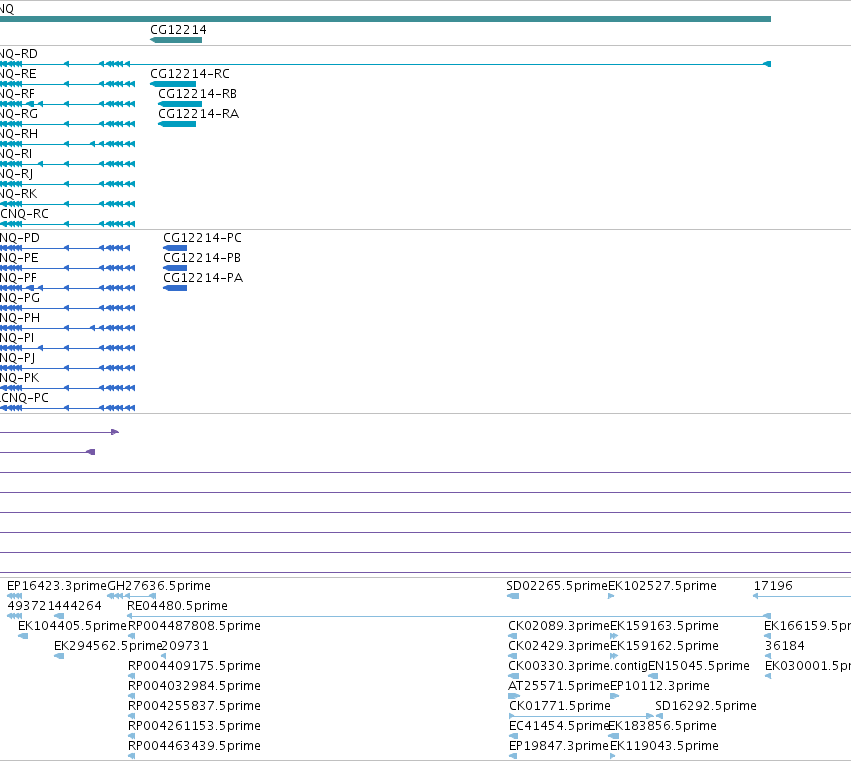Screen dimensions: 851x761
Task: Select EST label EK102527.5prime
Action: [662, 586]
